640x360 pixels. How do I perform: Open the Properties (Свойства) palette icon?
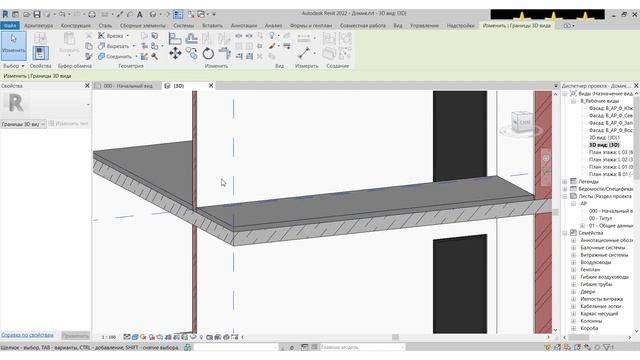point(40,53)
